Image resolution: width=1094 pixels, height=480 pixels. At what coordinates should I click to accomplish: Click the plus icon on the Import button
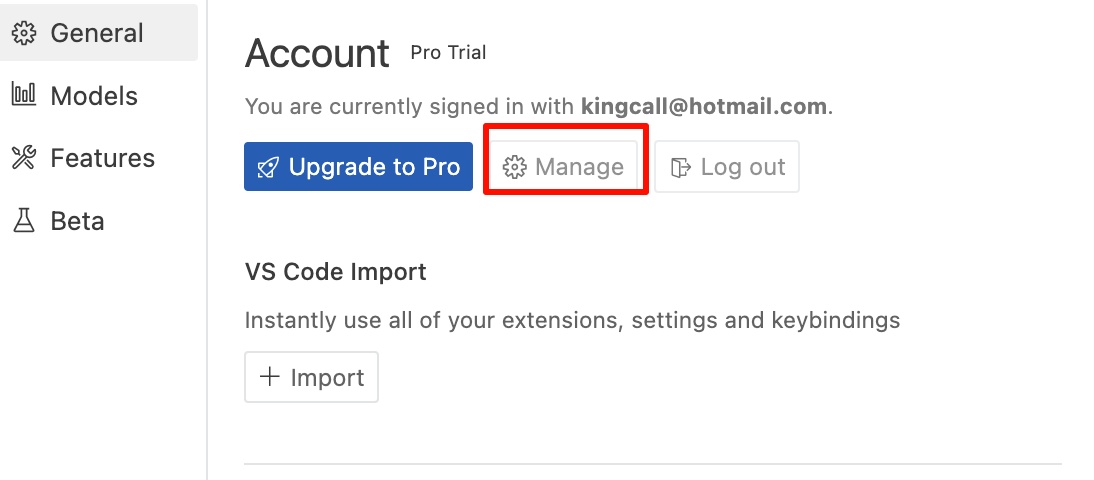[269, 377]
